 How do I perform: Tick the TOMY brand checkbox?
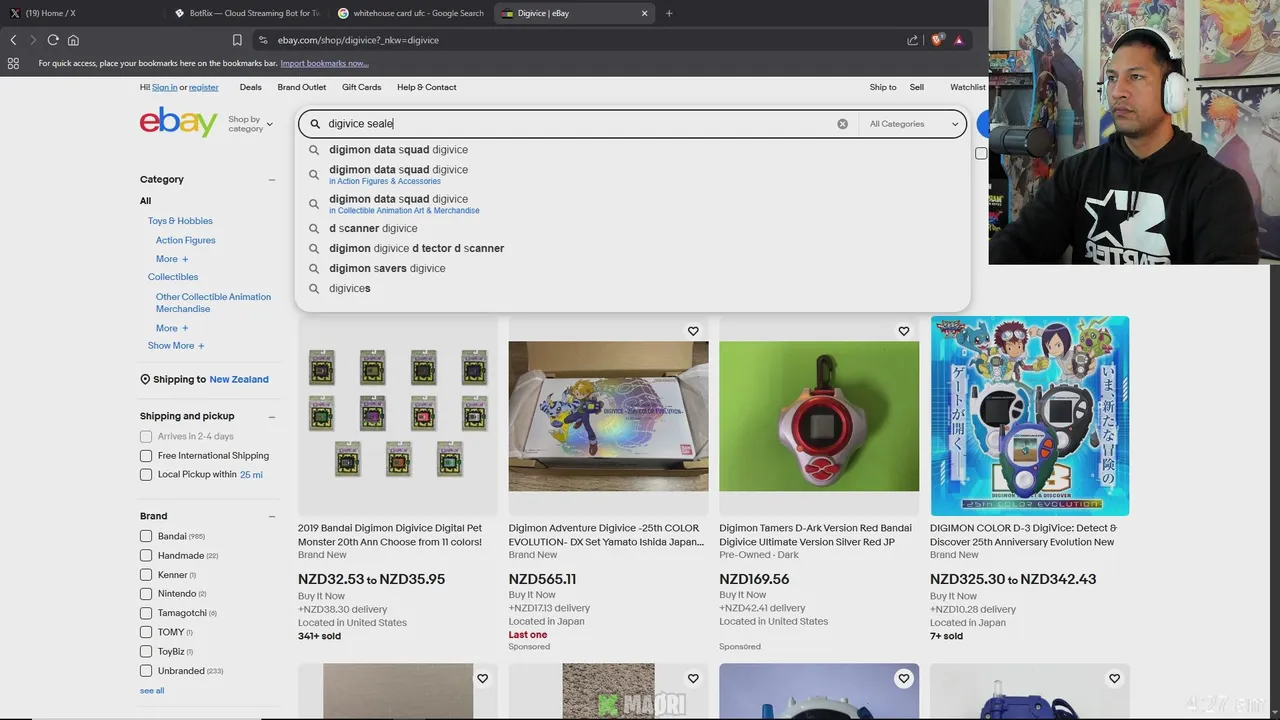point(146,632)
